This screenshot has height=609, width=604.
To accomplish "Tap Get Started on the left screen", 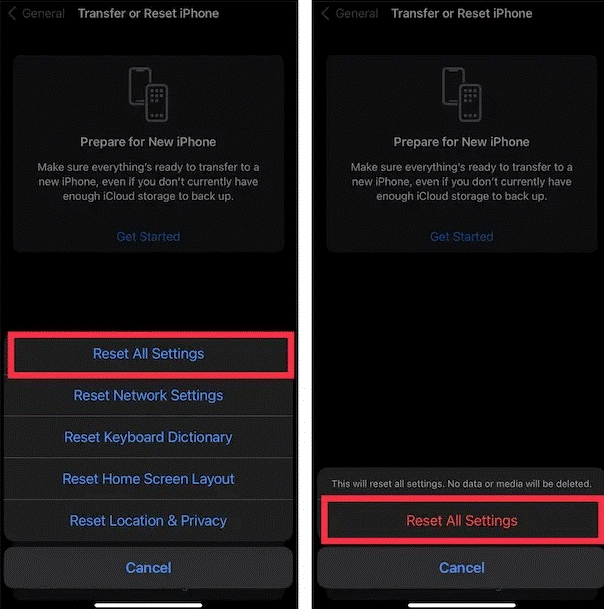I will pyautogui.click(x=148, y=237).
